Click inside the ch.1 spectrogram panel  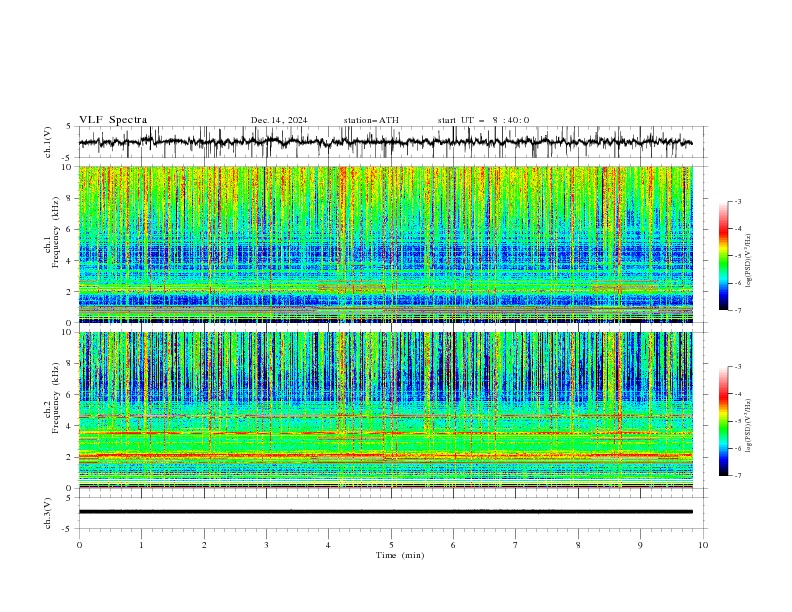(x=386, y=244)
